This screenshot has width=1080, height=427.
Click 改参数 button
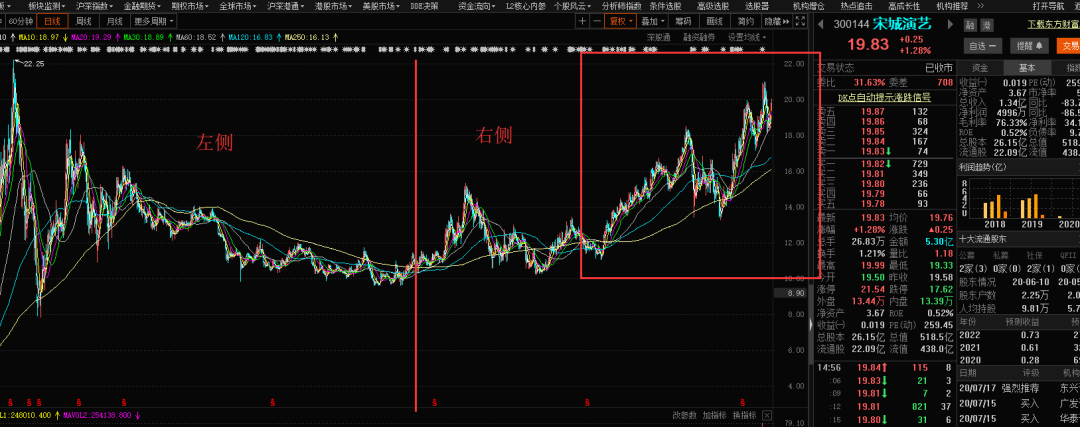[685, 415]
